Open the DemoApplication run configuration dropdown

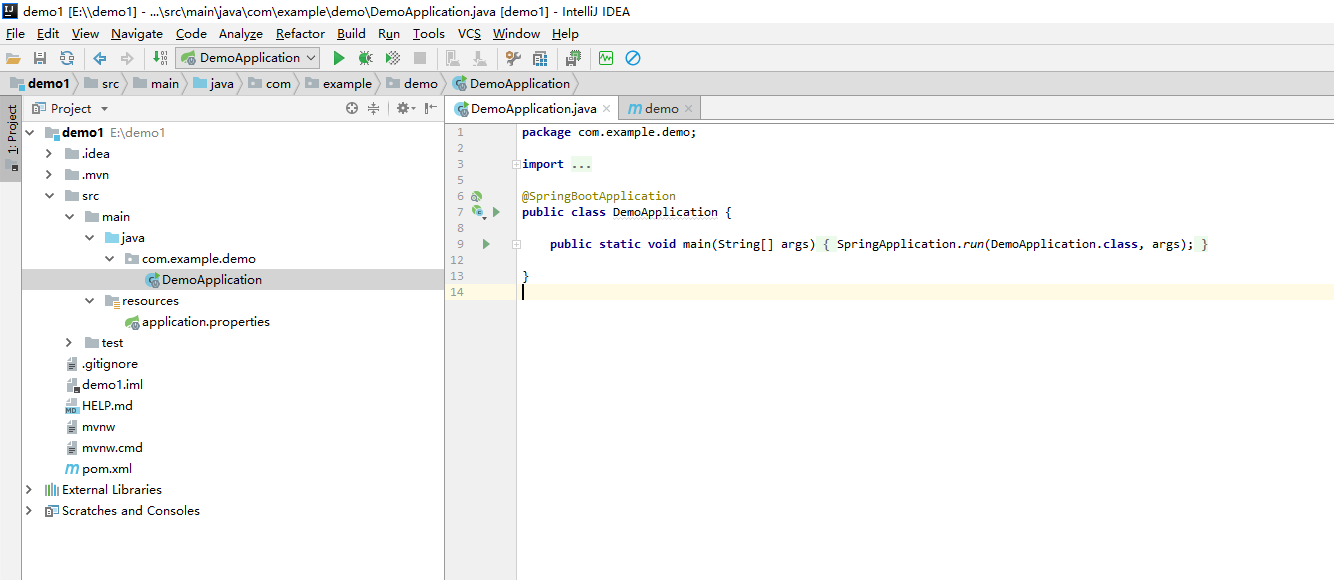pos(247,58)
